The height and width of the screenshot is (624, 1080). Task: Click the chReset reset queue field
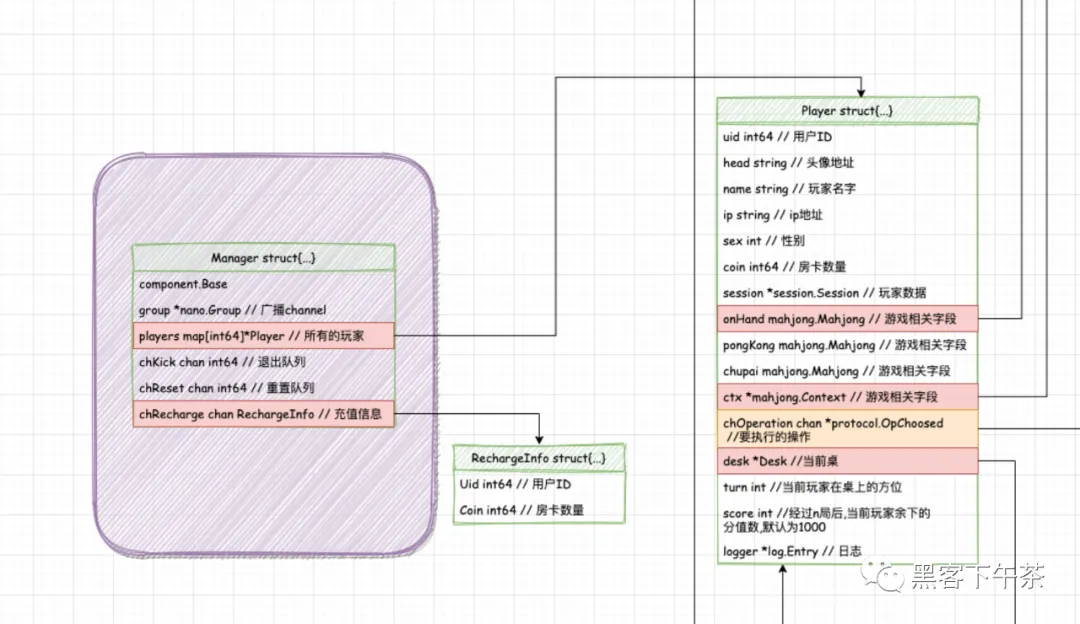click(x=264, y=388)
